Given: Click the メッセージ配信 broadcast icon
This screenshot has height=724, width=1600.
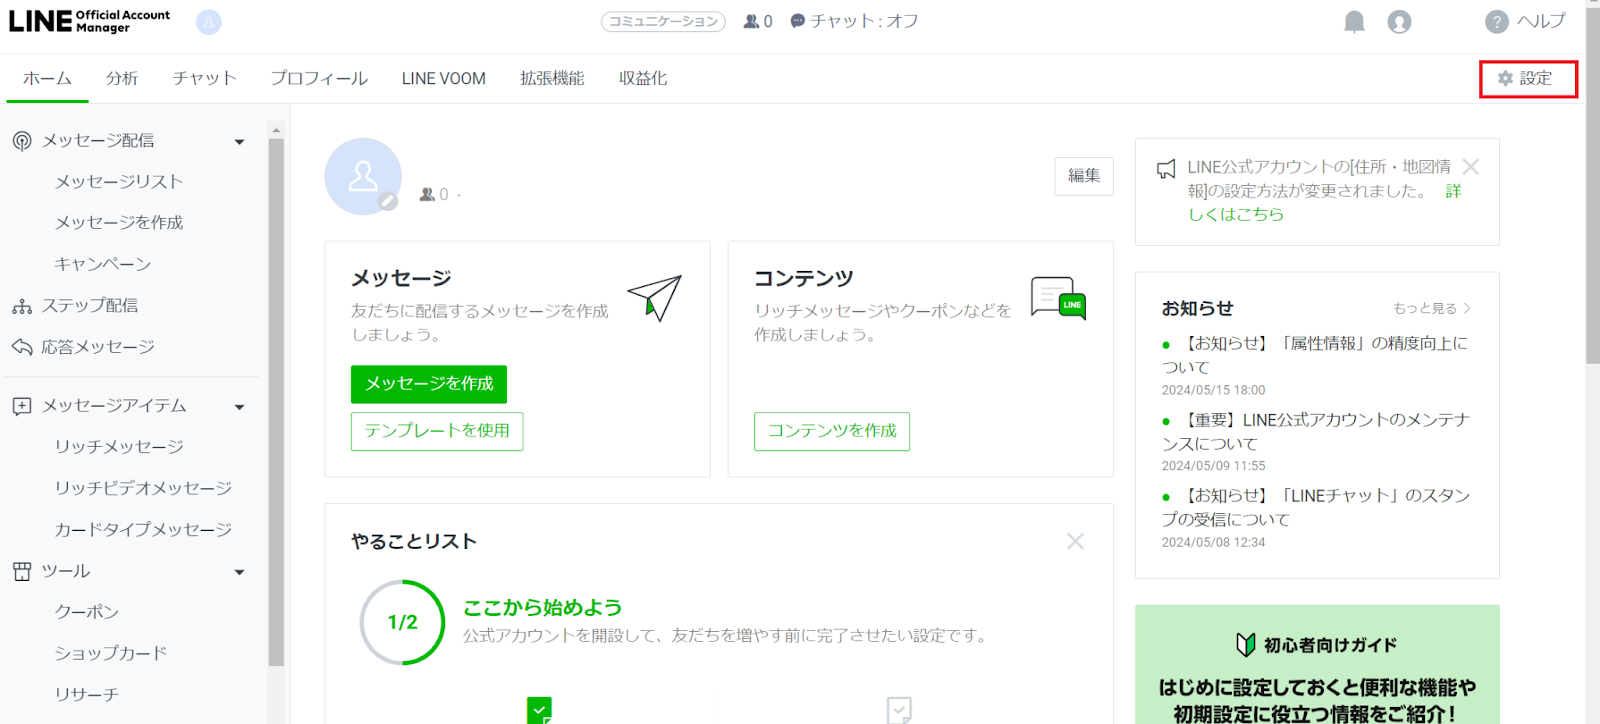Looking at the screenshot, I should click(x=22, y=141).
